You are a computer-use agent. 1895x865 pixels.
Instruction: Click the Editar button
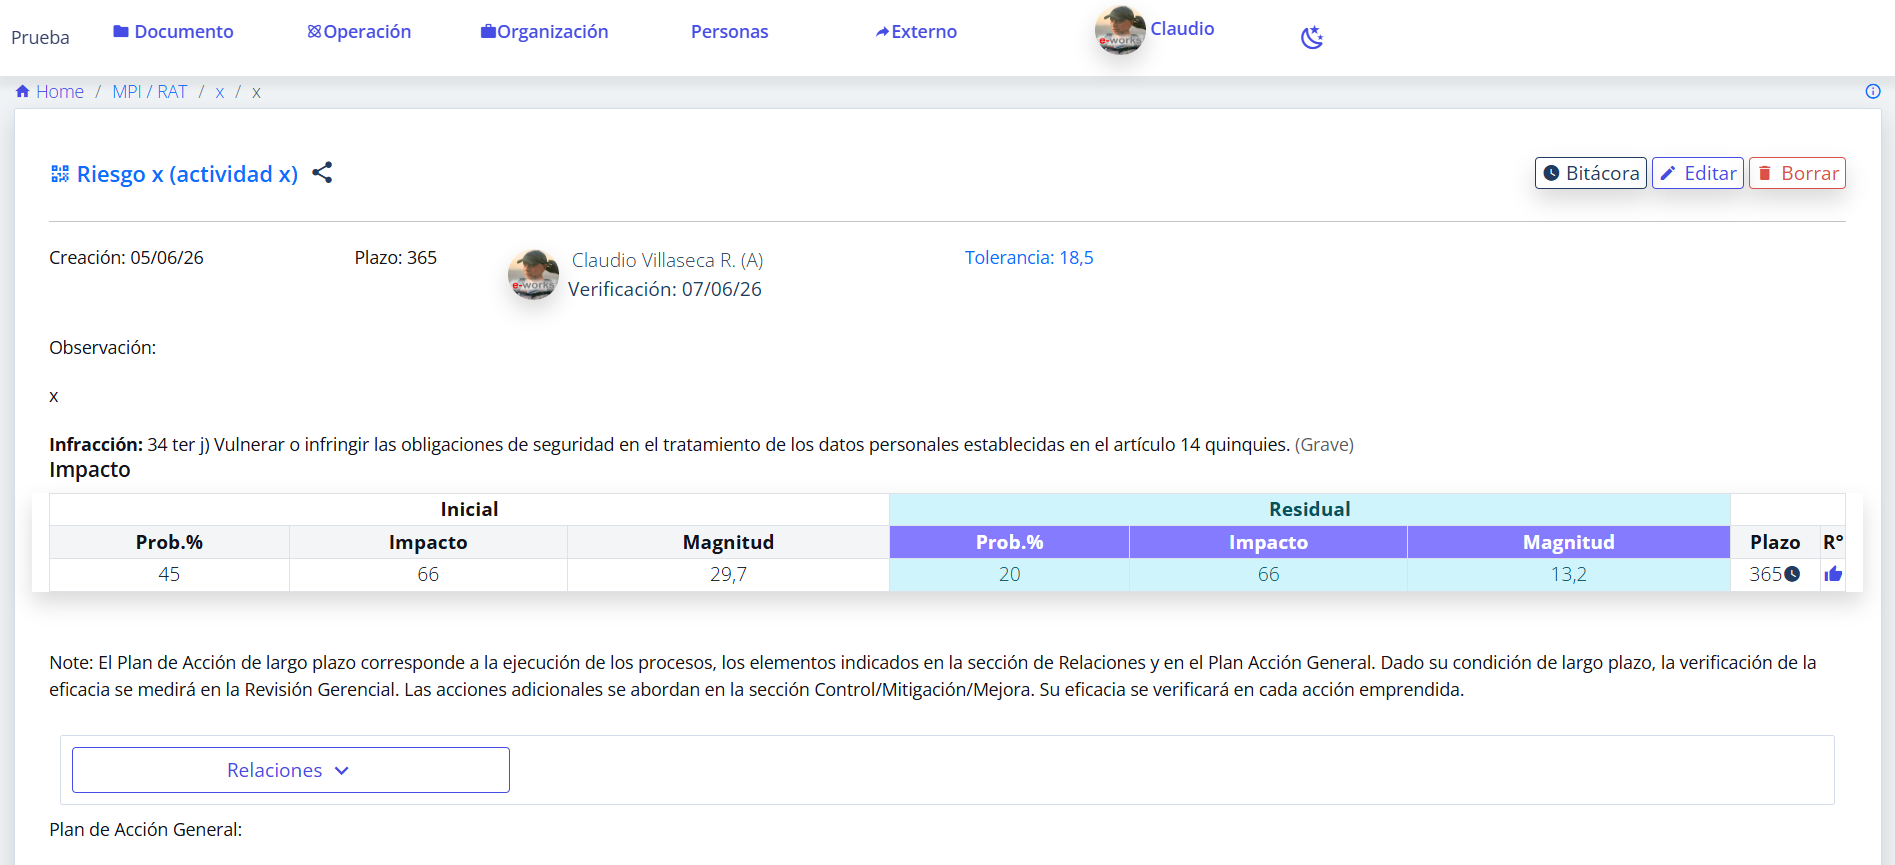1698,173
